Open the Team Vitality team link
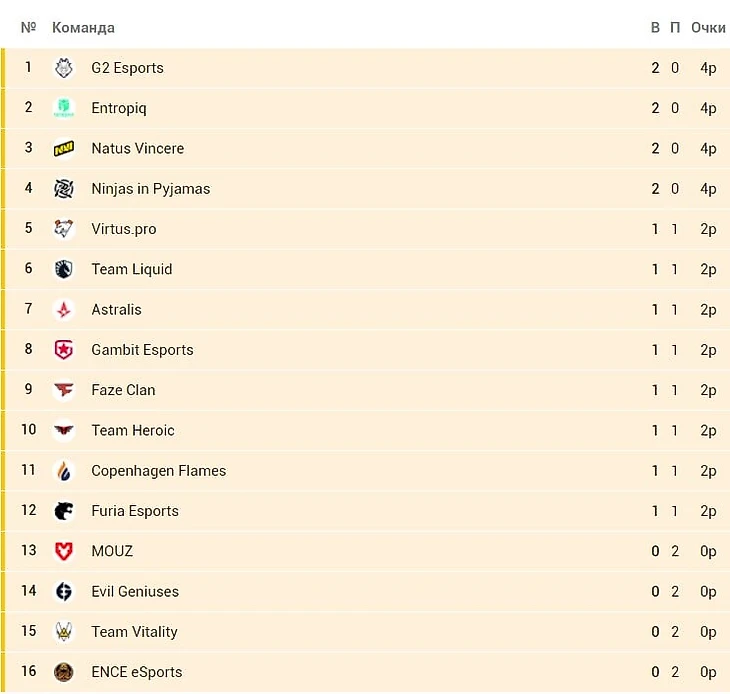The height and width of the screenshot is (694, 730). (134, 632)
